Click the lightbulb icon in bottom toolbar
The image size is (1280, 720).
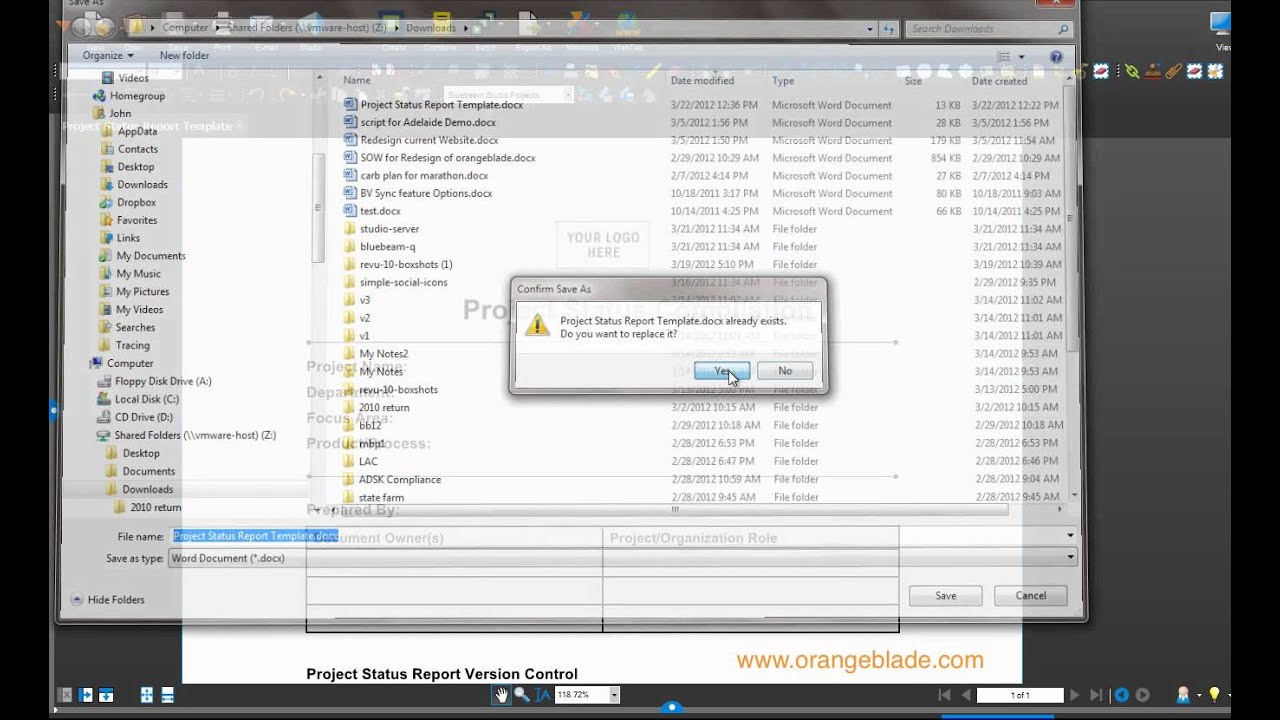pos(1215,694)
